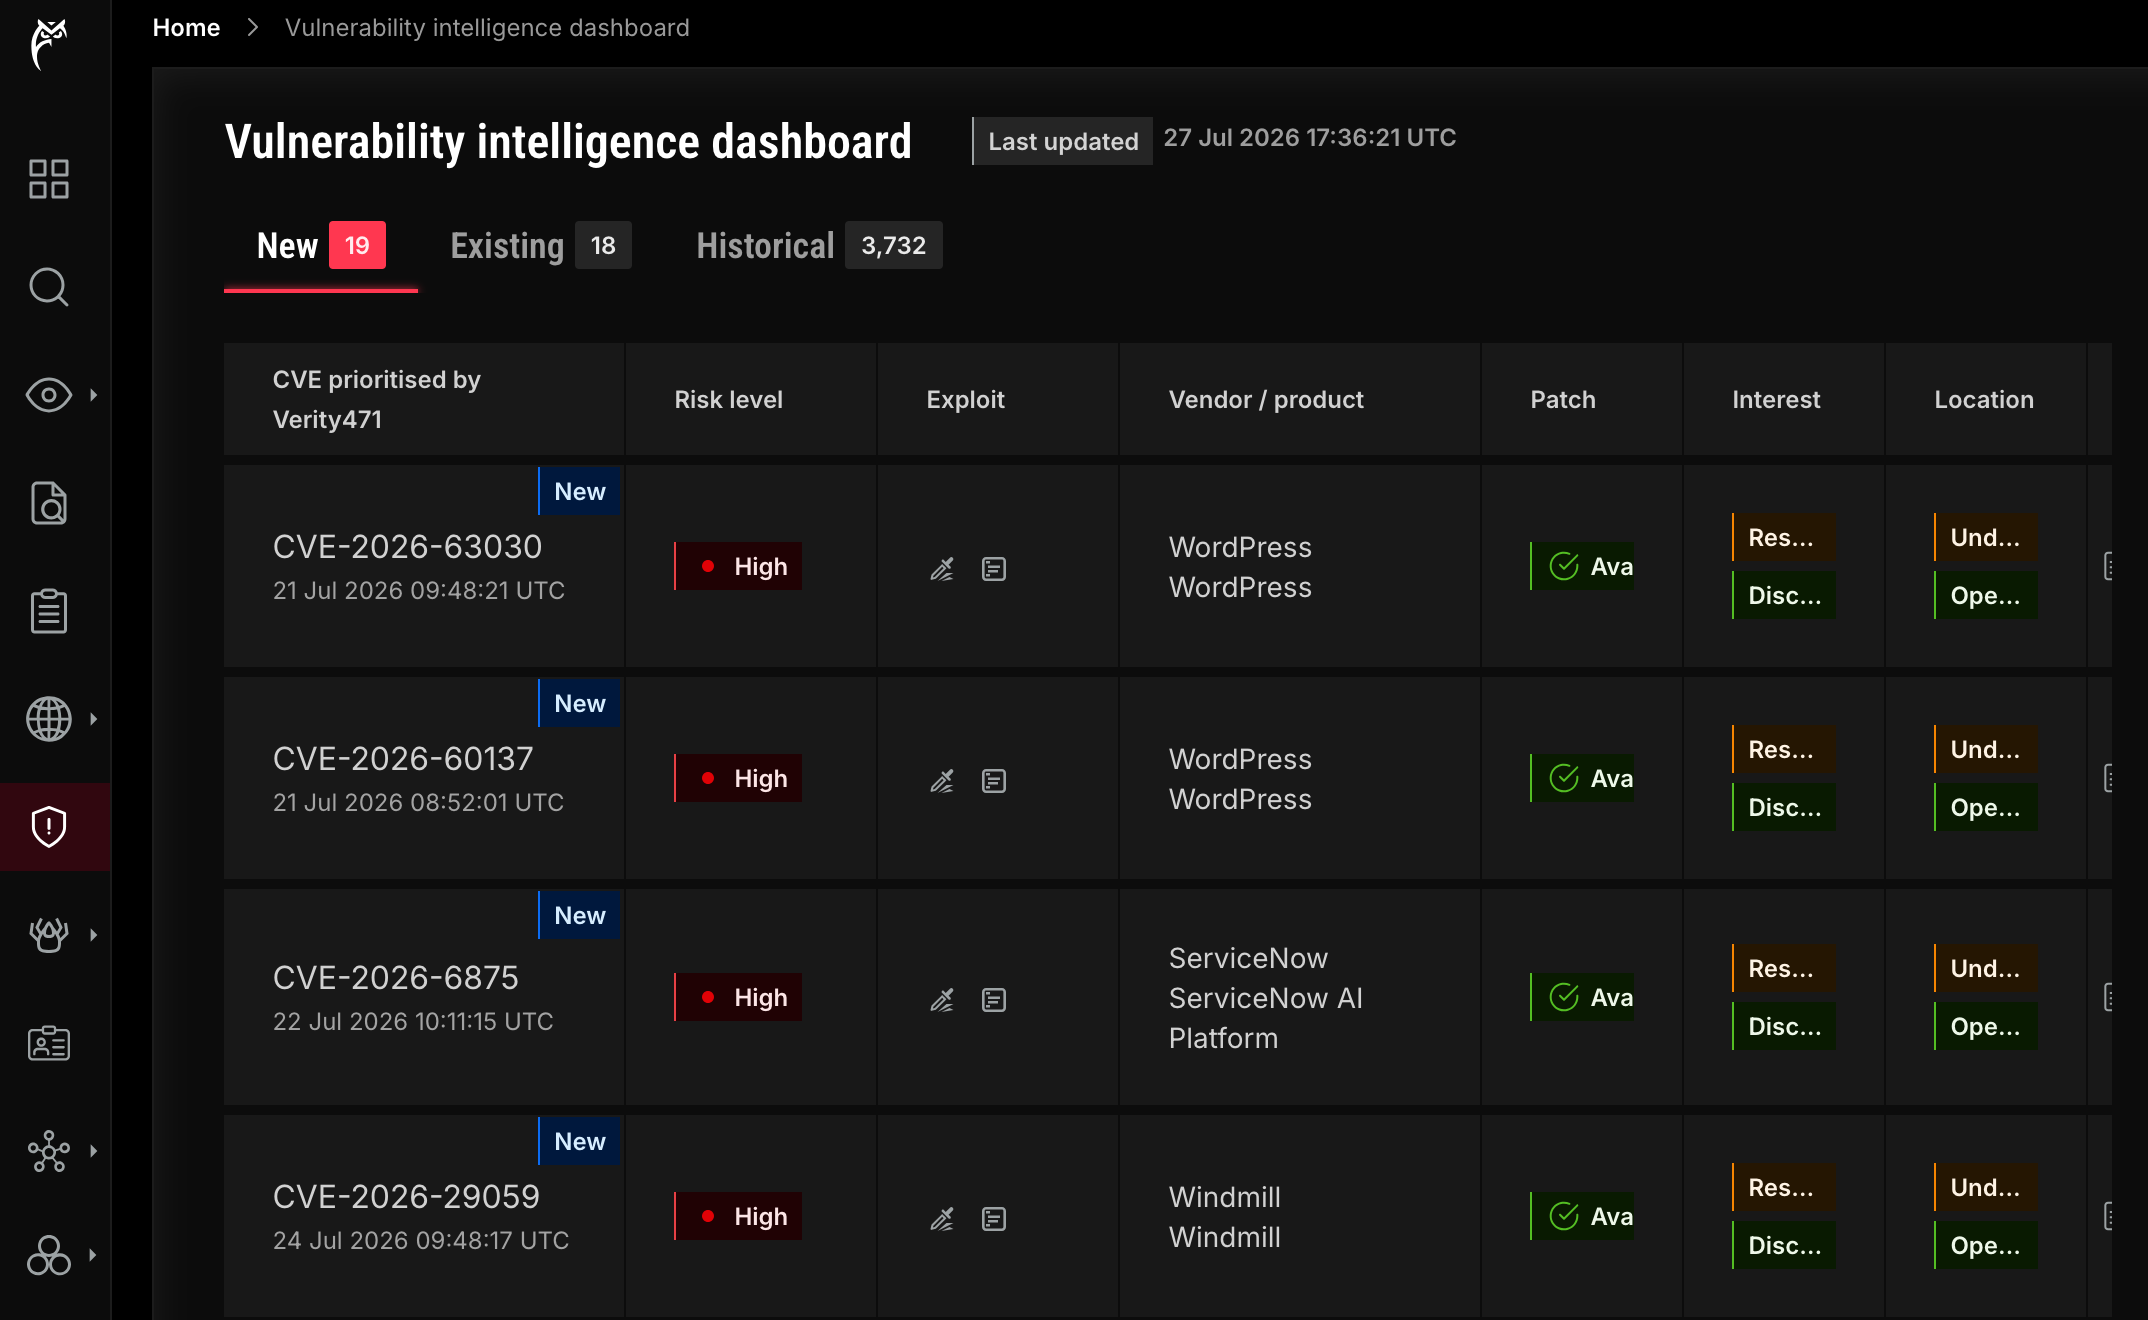Go to Home in breadcrumb
The height and width of the screenshot is (1320, 2148).
[186, 28]
